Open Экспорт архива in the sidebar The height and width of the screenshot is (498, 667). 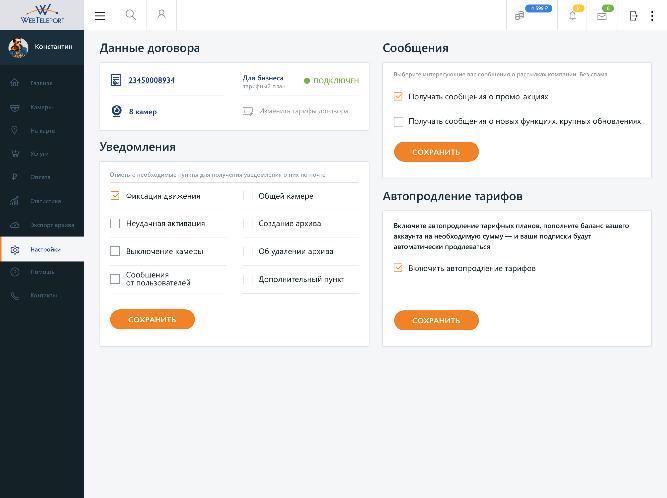click(42, 225)
